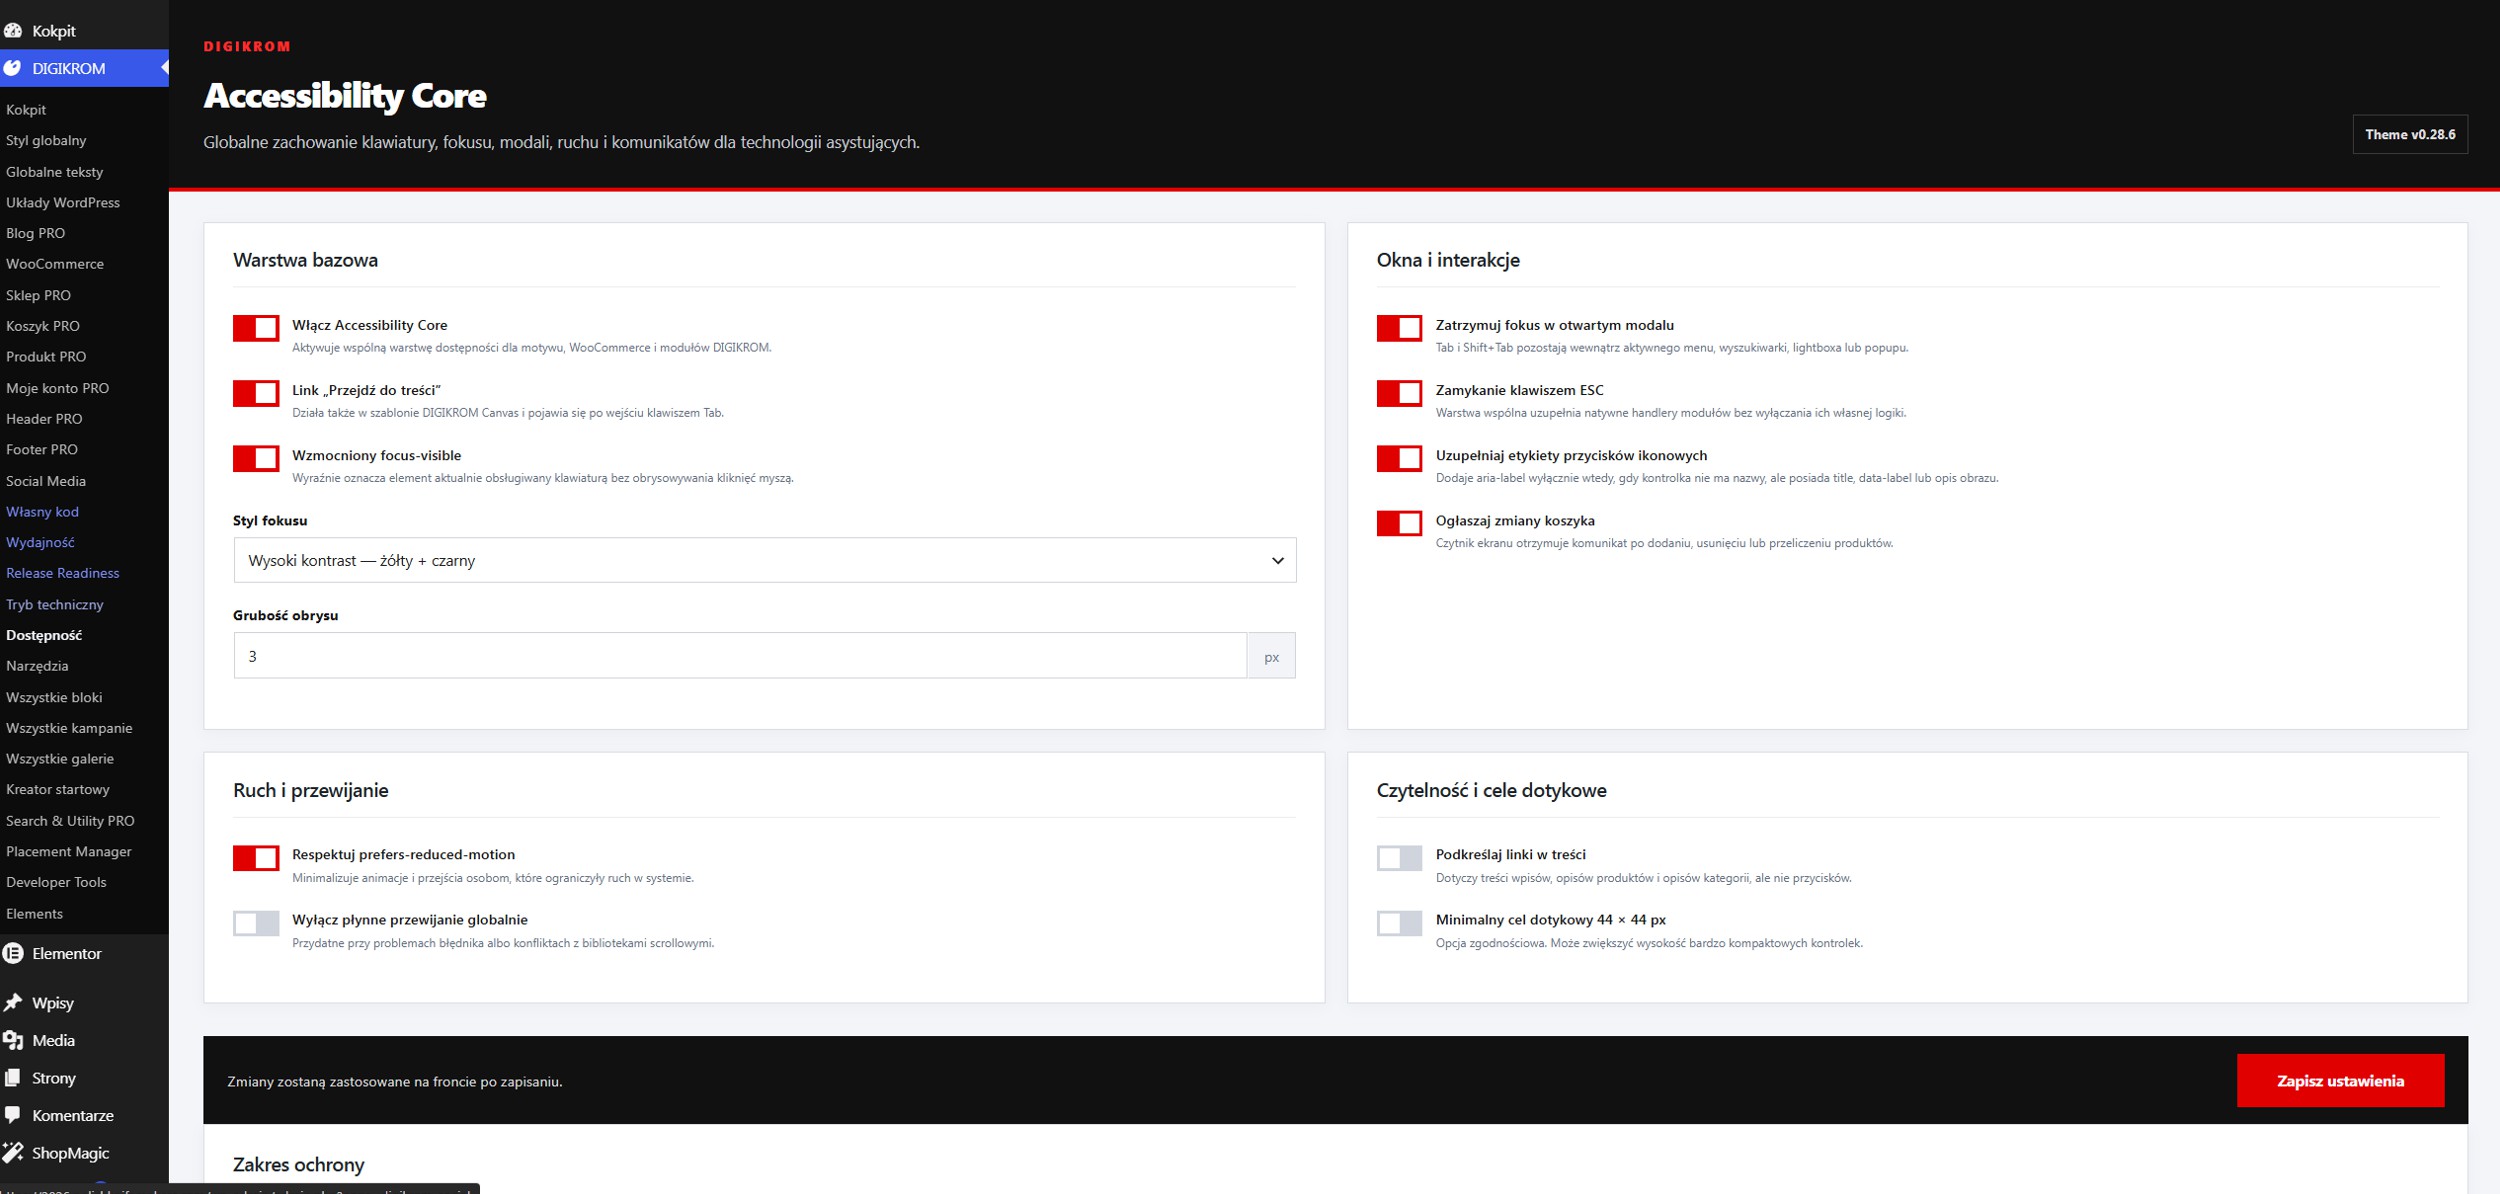Turn on Wyłącz płynne przewijanie globalnie
The image size is (2500, 1194).
[256, 923]
